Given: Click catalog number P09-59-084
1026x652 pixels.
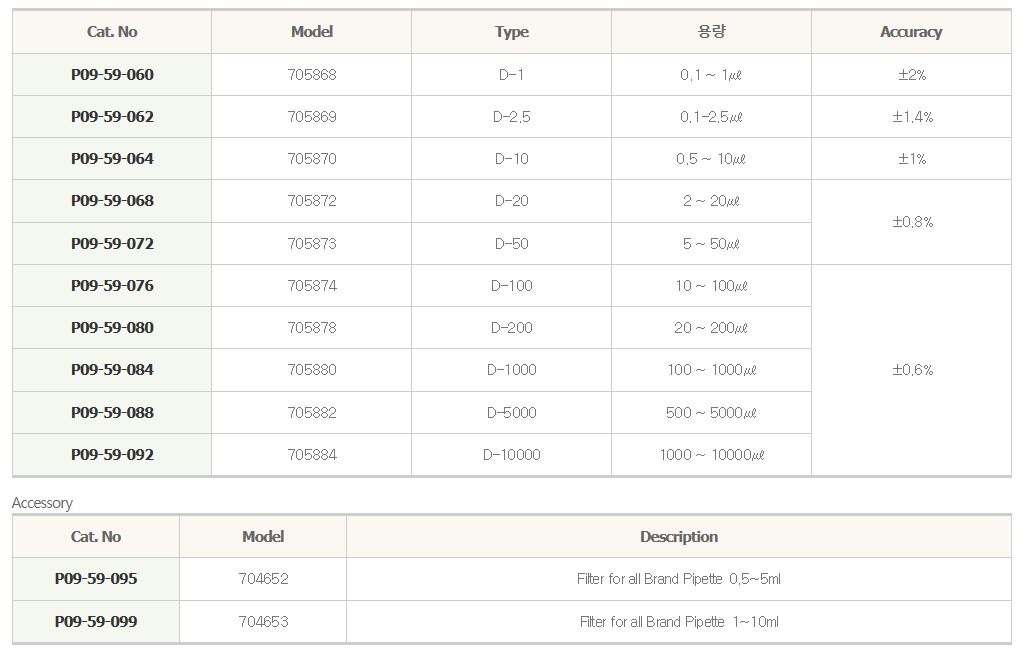Looking at the screenshot, I should click(112, 370).
